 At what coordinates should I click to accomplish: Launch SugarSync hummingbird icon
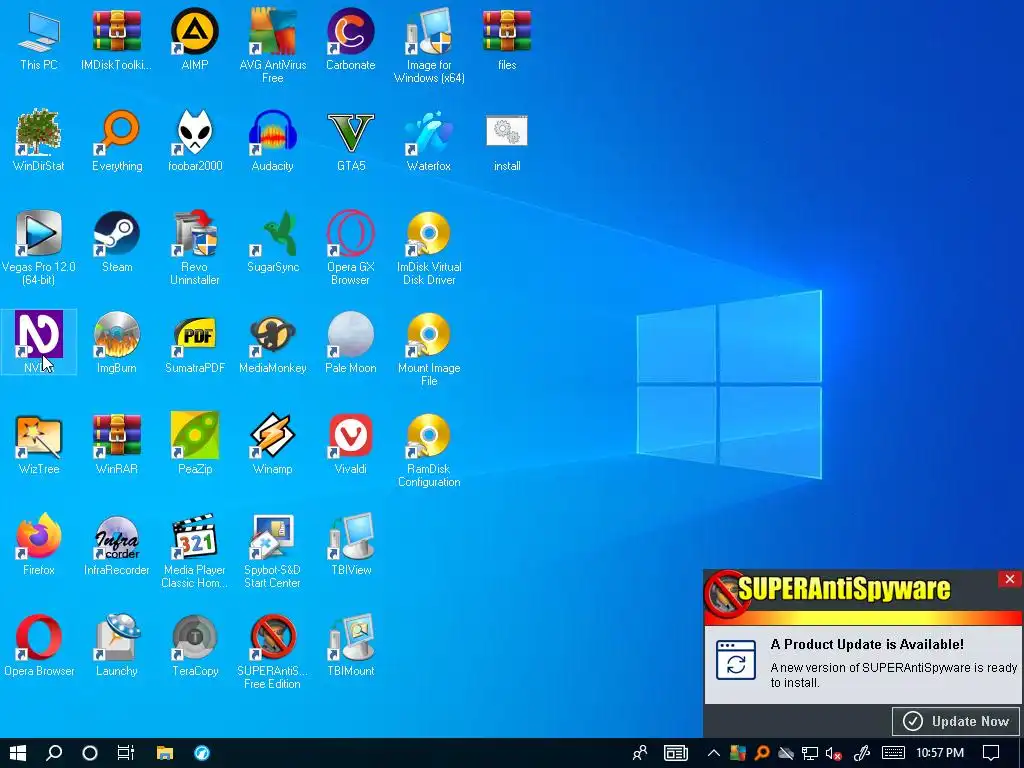[x=272, y=242]
